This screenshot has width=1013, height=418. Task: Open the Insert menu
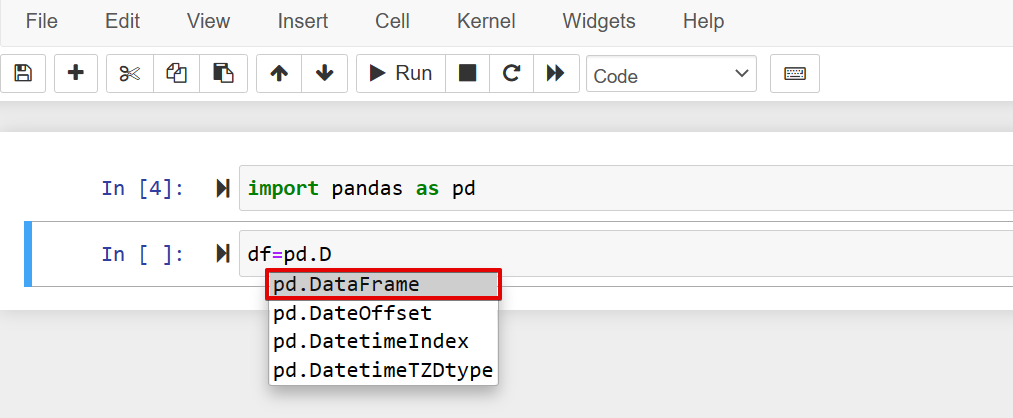tap(303, 21)
